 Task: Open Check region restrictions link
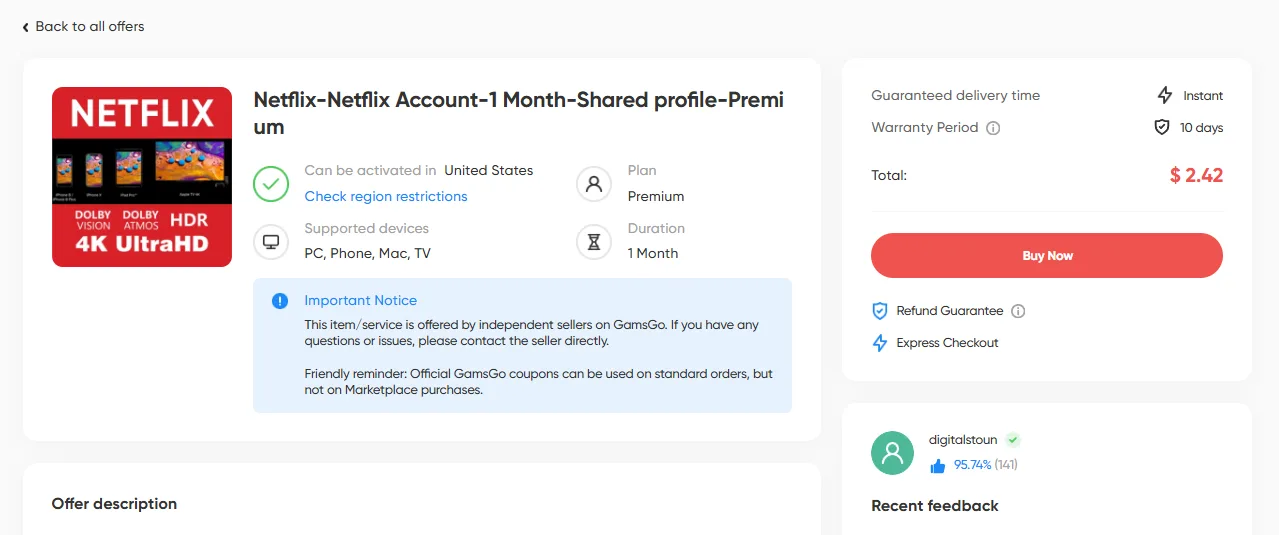coord(386,196)
